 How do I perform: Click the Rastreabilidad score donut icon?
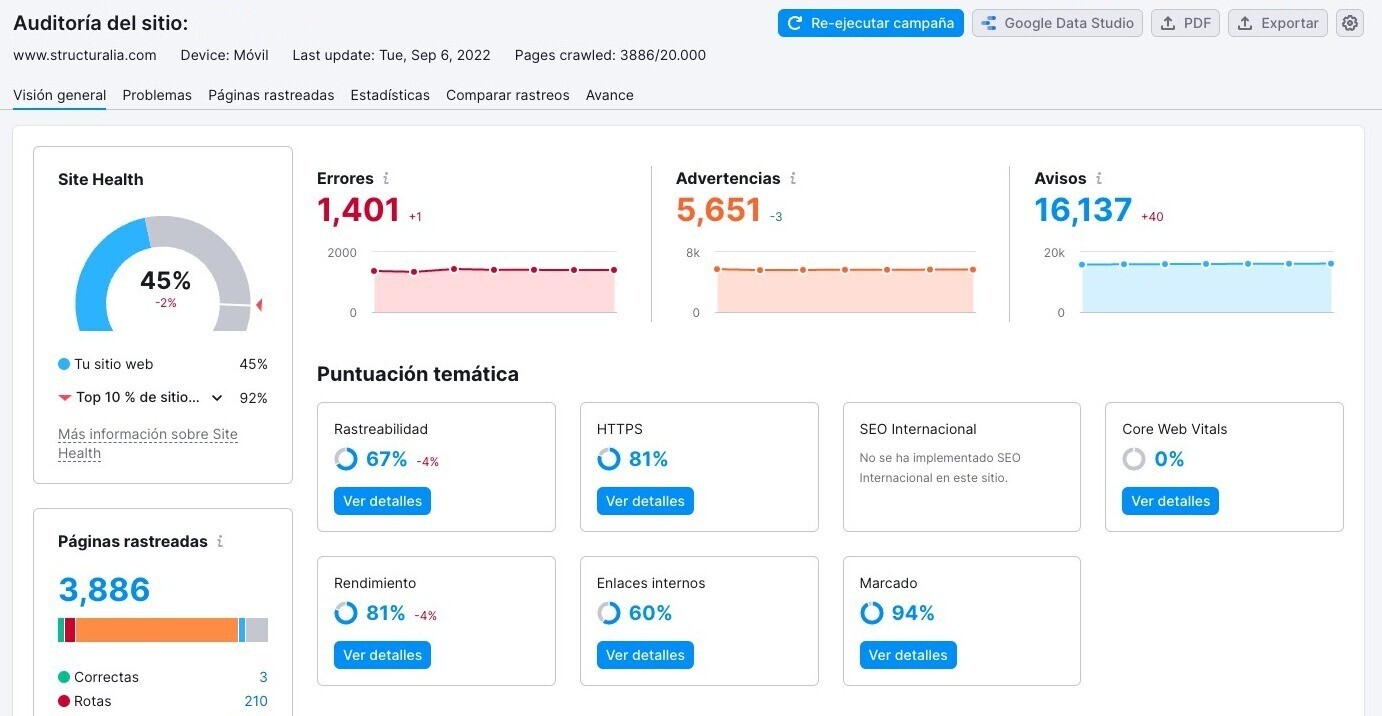point(346,459)
